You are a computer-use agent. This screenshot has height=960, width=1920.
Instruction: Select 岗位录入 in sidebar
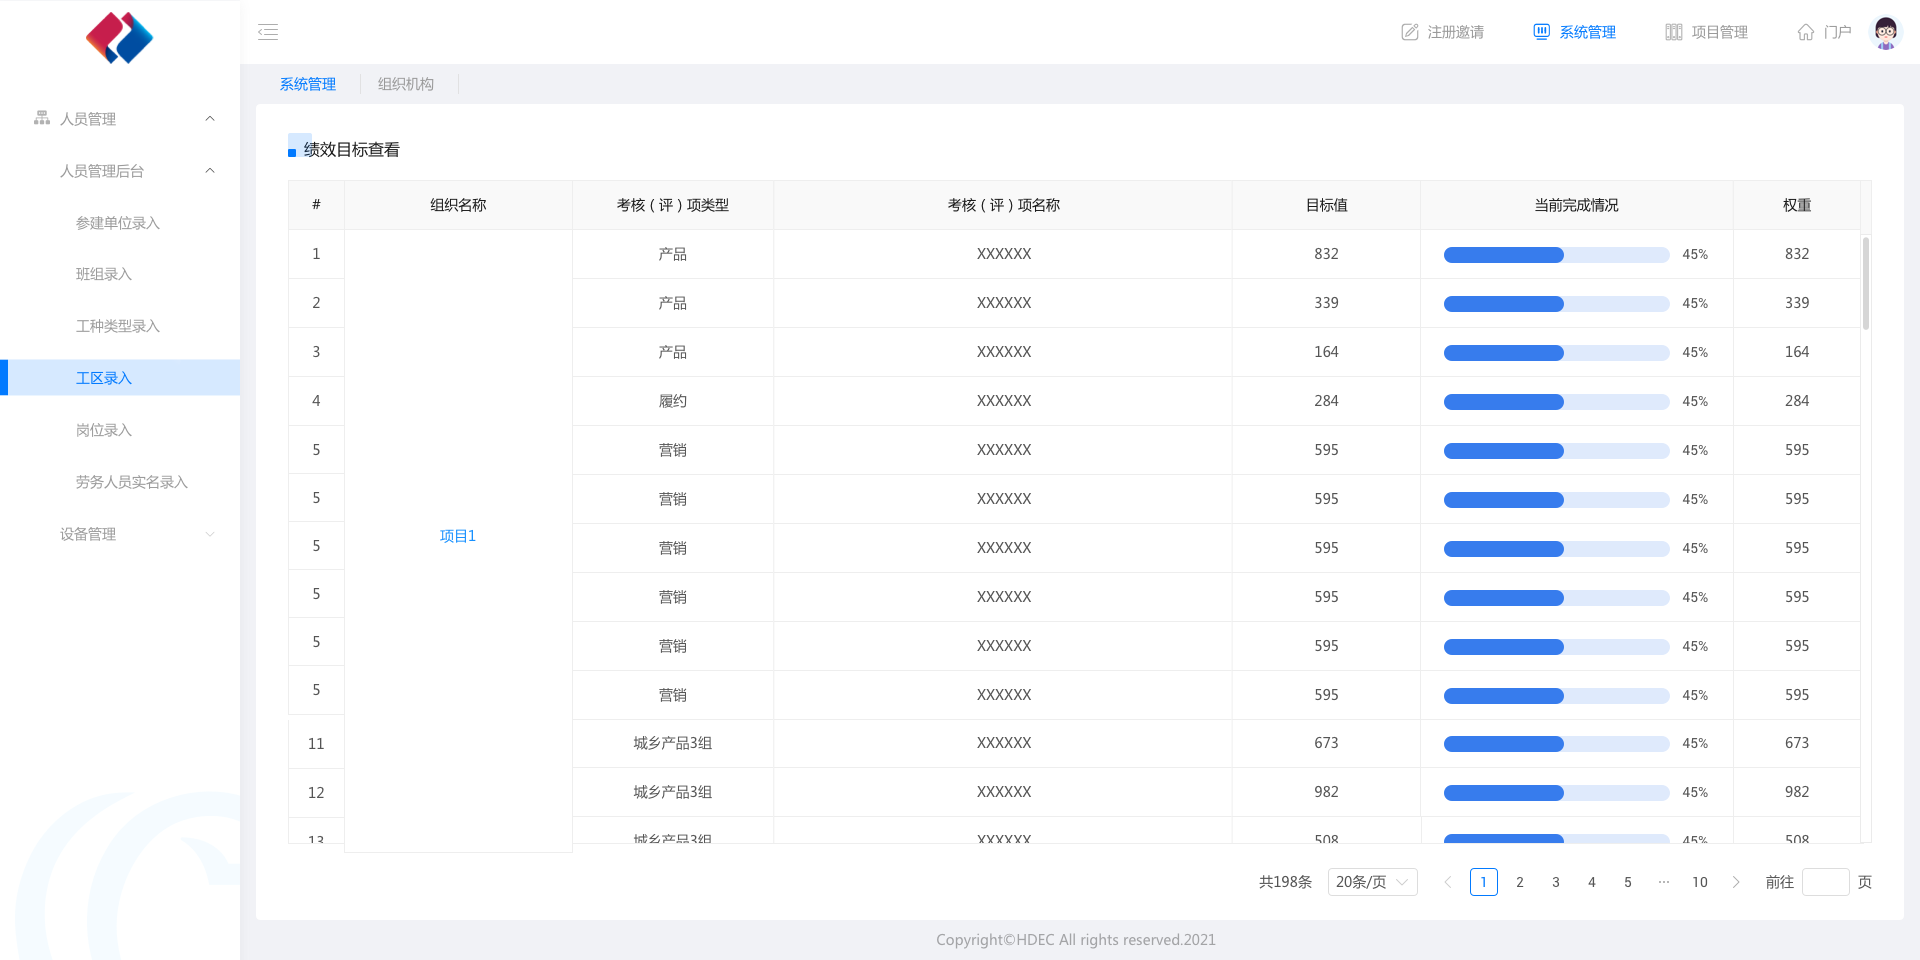point(104,430)
